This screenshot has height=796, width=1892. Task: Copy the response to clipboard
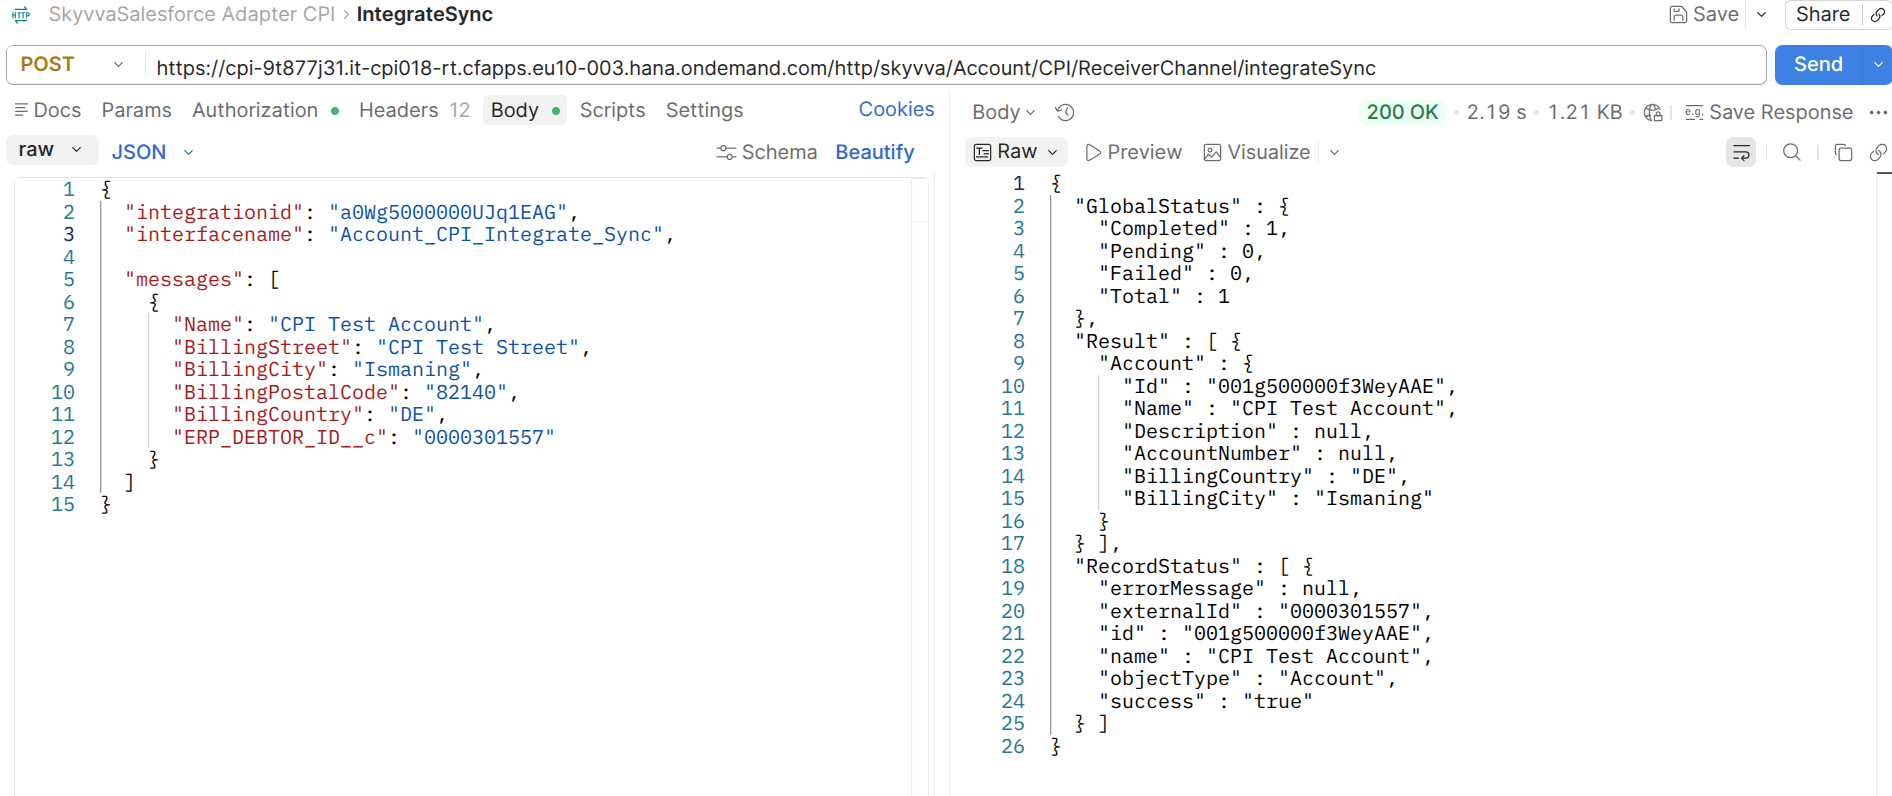[x=1843, y=152]
